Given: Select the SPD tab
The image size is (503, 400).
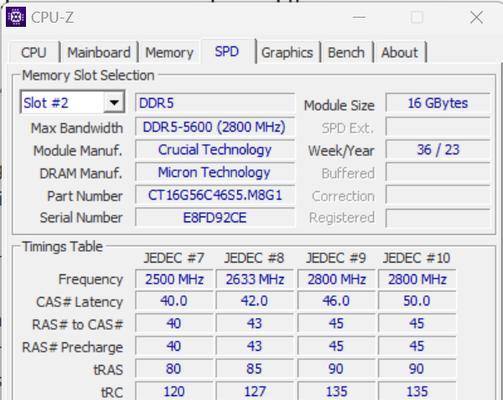Looking at the screenshot, I should (x=227, y=51).
